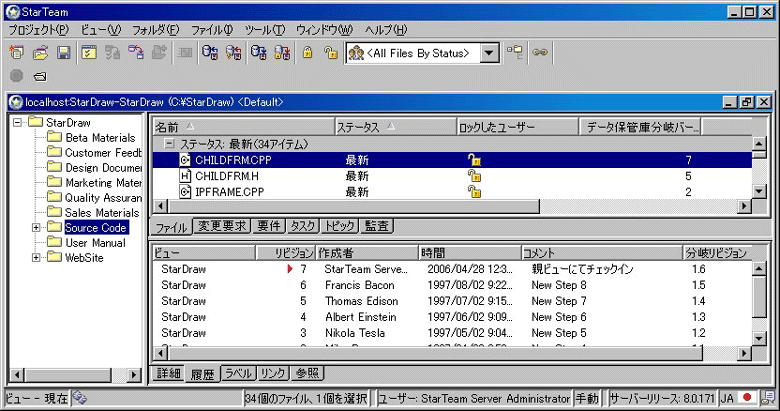Image resolution: width=780 pixels, height=411 pixels.
Task: Click the red-arrow window transfer toolbar icon
Action: click(x=136, y=52)
